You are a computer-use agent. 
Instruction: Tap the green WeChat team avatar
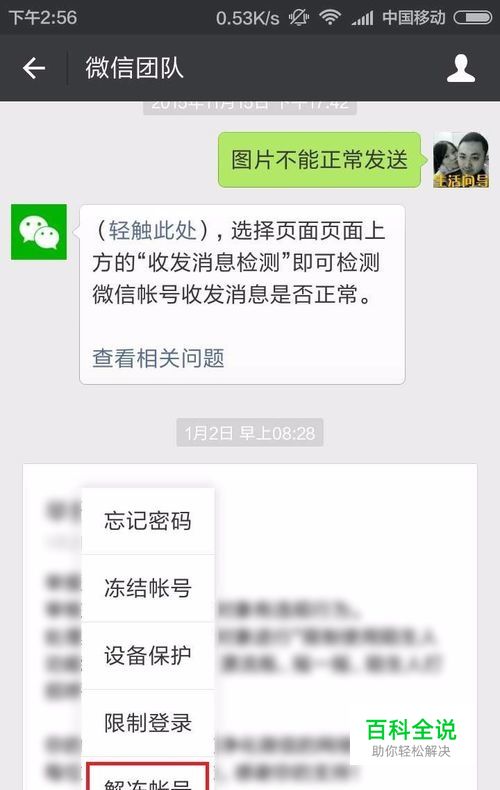coord(39,232)
